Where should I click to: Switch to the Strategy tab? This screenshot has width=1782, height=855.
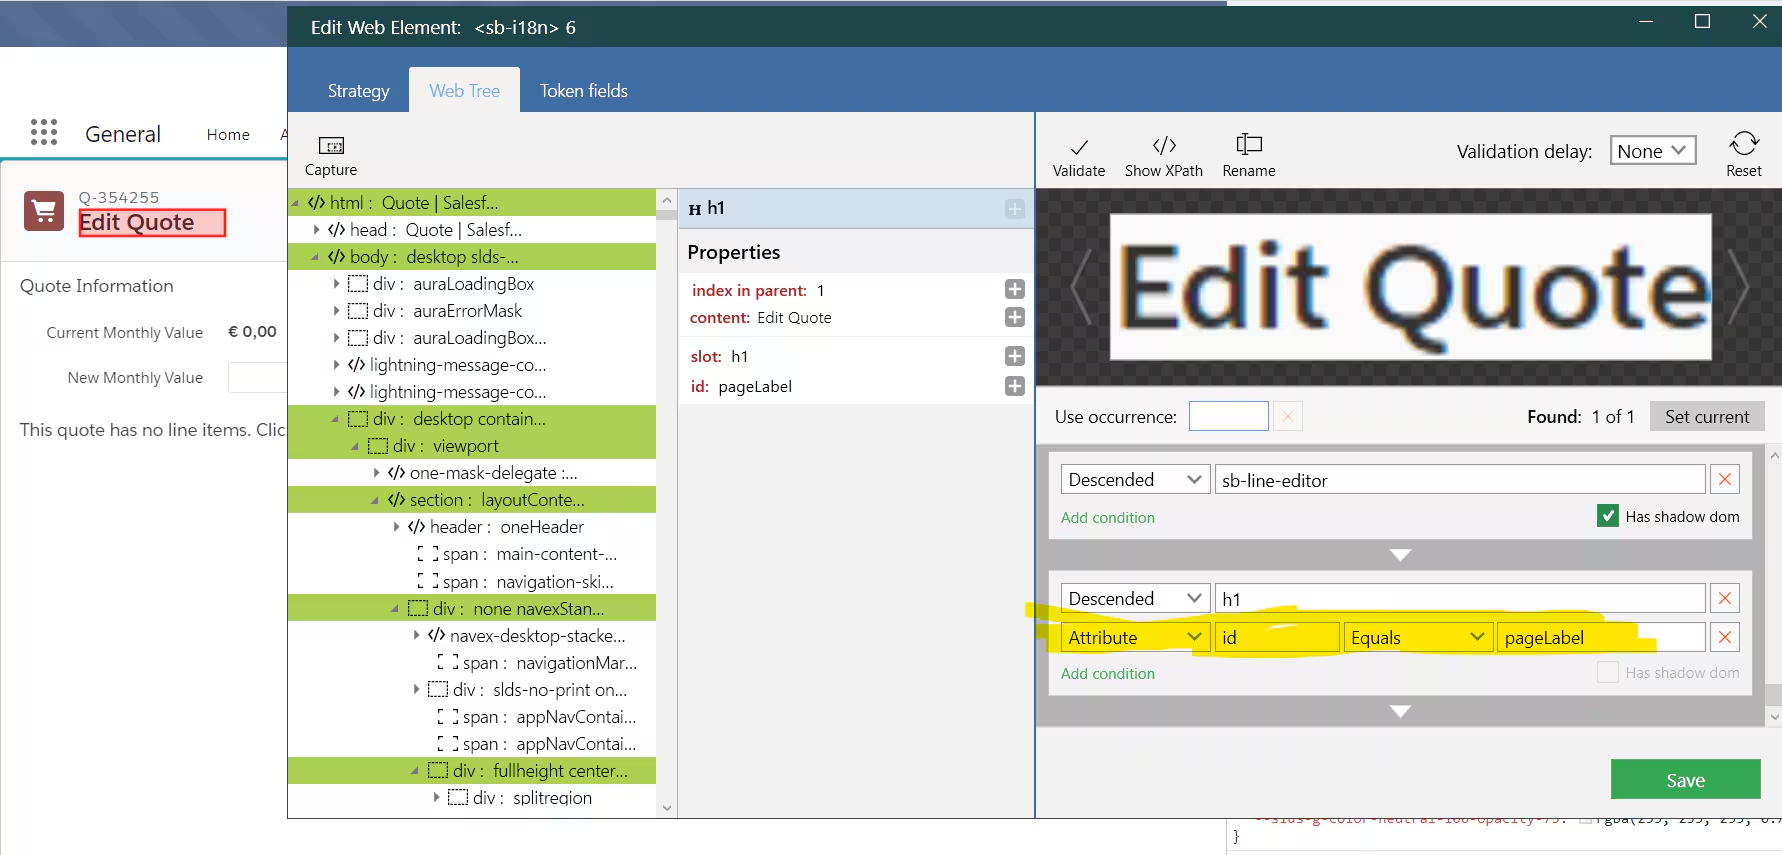coord(358,91)
